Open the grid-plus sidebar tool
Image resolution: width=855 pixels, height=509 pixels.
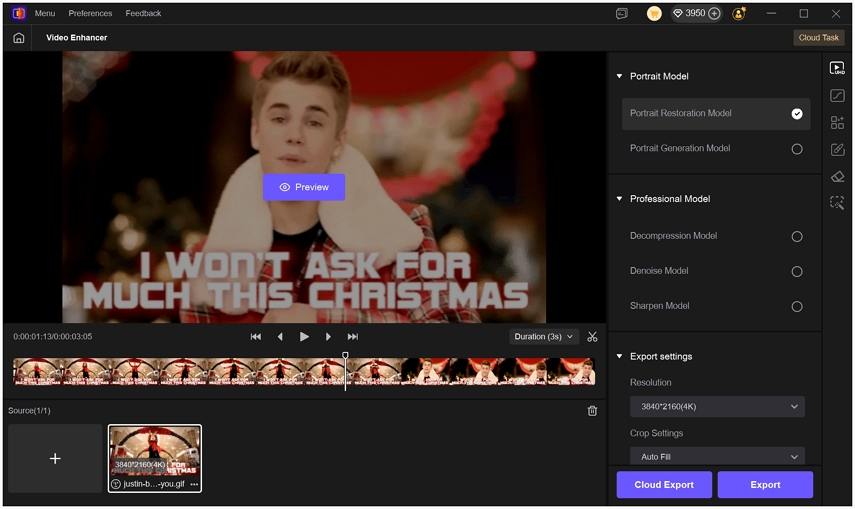(x=837, y=122)
